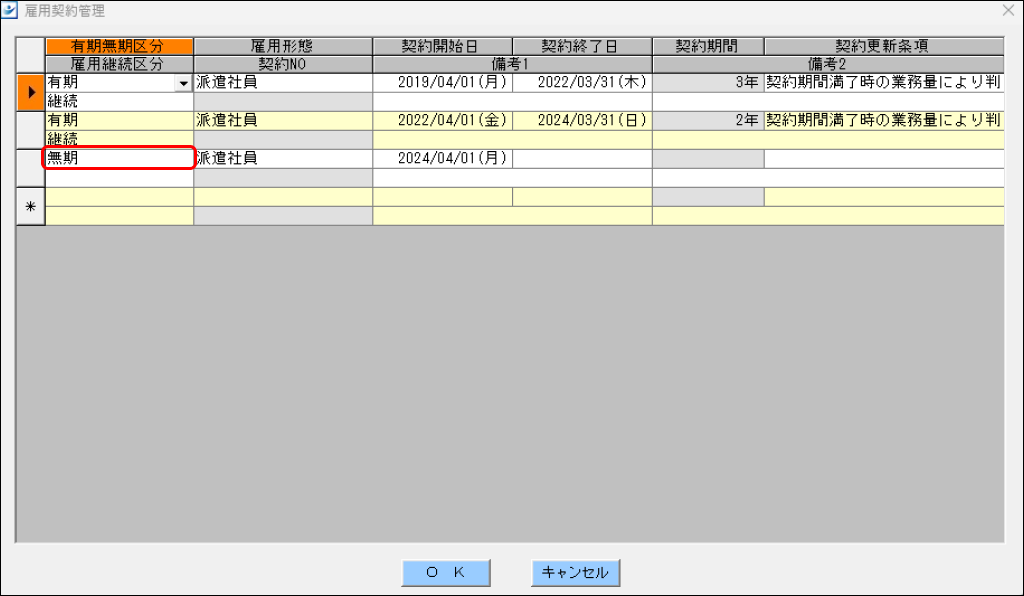Select the row selector for 無期 row
The width and height of the screenshot is (1024, 596).
(x=31, y=168)
